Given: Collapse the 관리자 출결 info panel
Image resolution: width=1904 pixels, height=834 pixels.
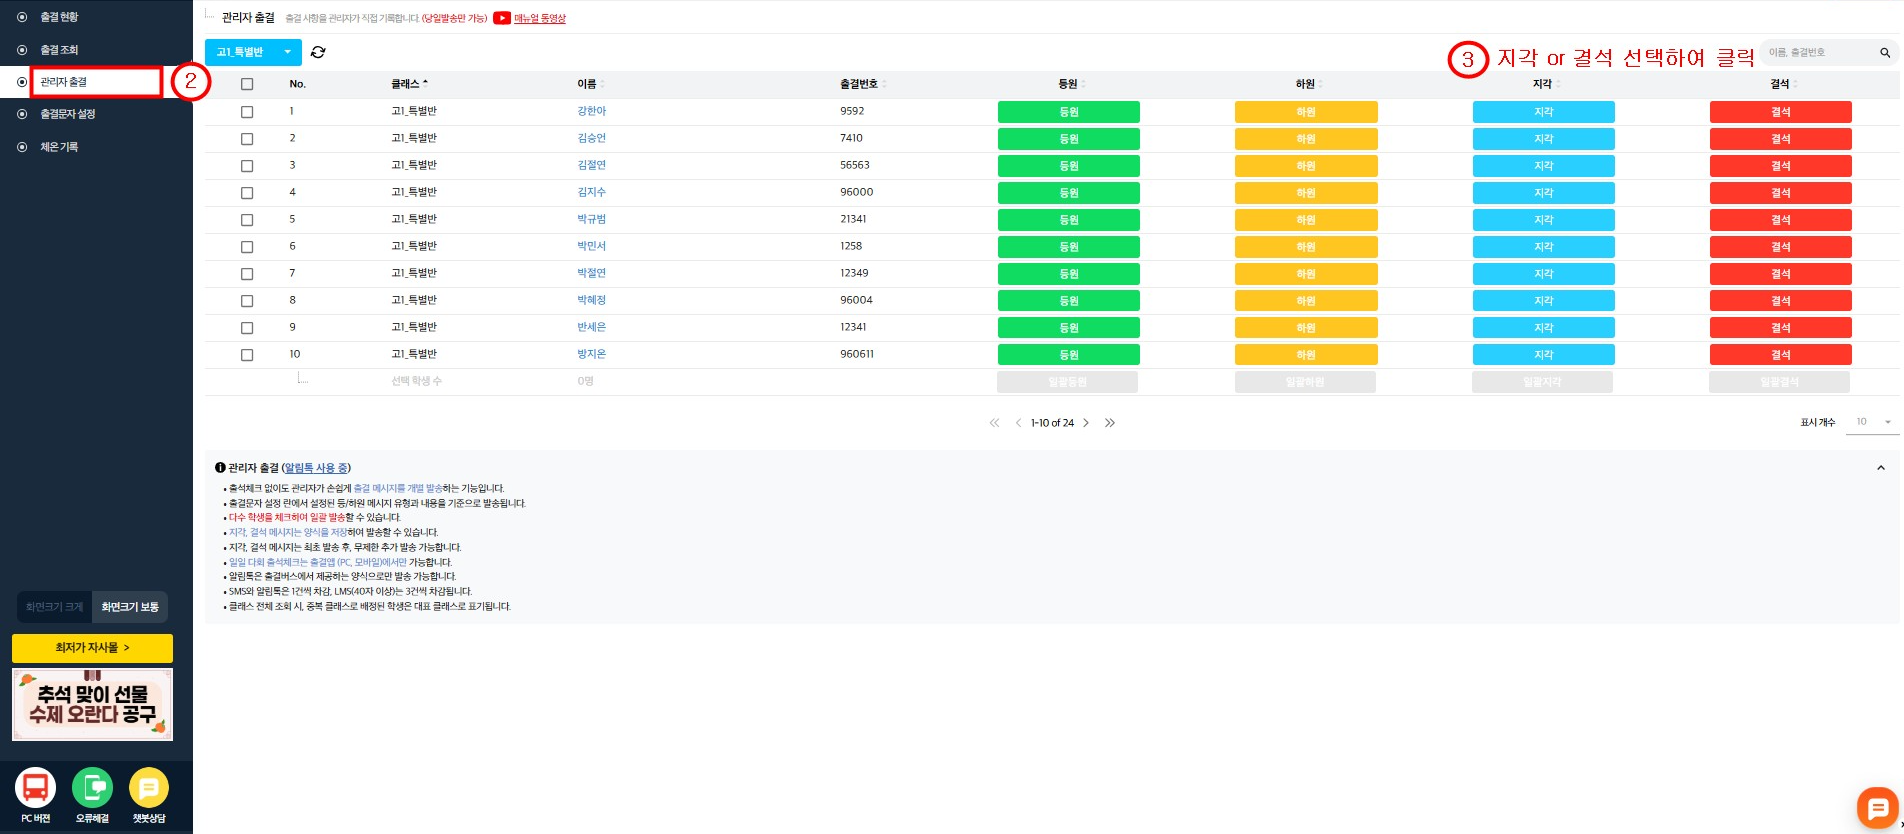Looking at the screenshot, I should click(x=1880, y=468).
